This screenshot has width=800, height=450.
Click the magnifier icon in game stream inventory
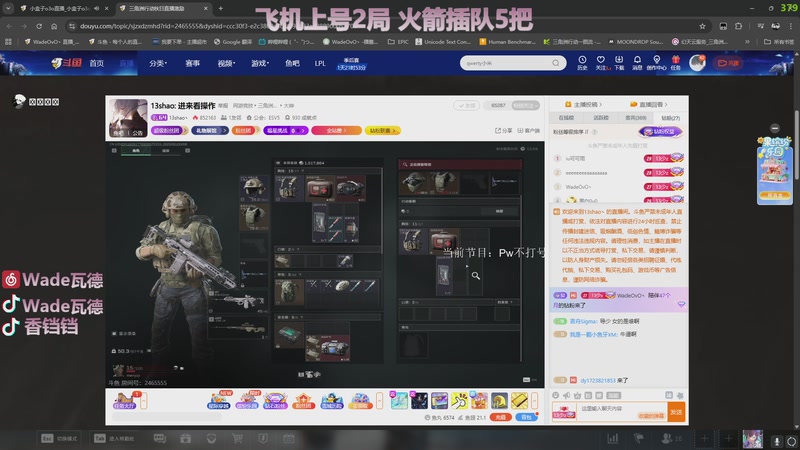pyautogui.click(x=476, y=276)
